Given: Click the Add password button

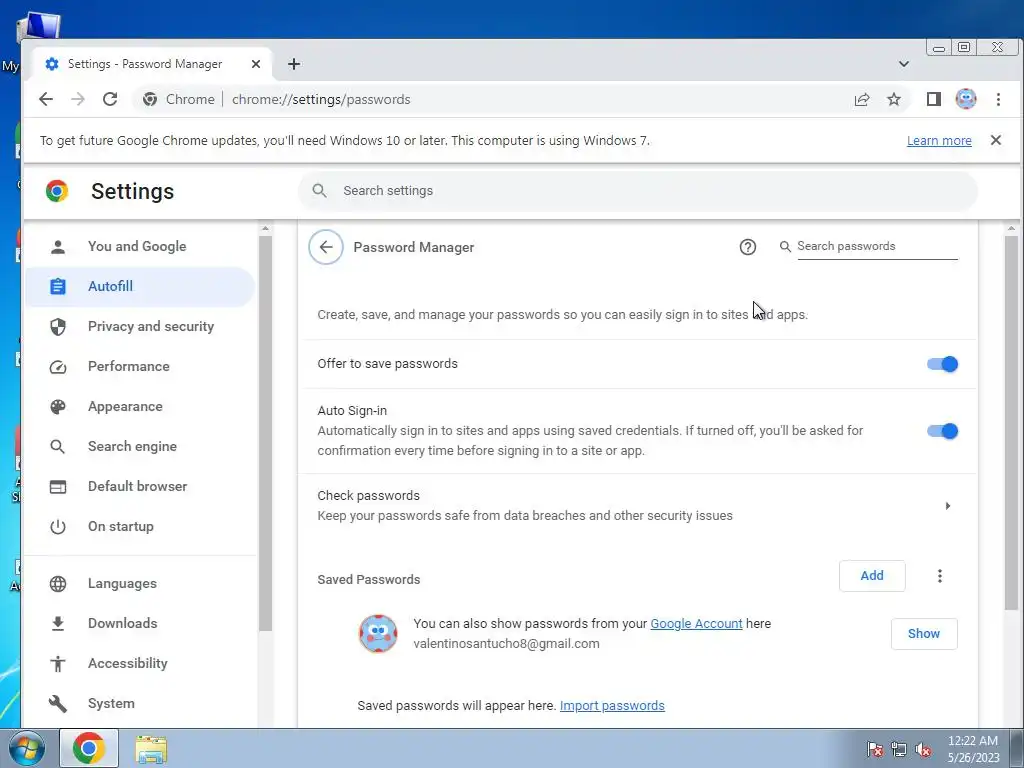Looking at the screenshot, I should (x=872, y=576).
